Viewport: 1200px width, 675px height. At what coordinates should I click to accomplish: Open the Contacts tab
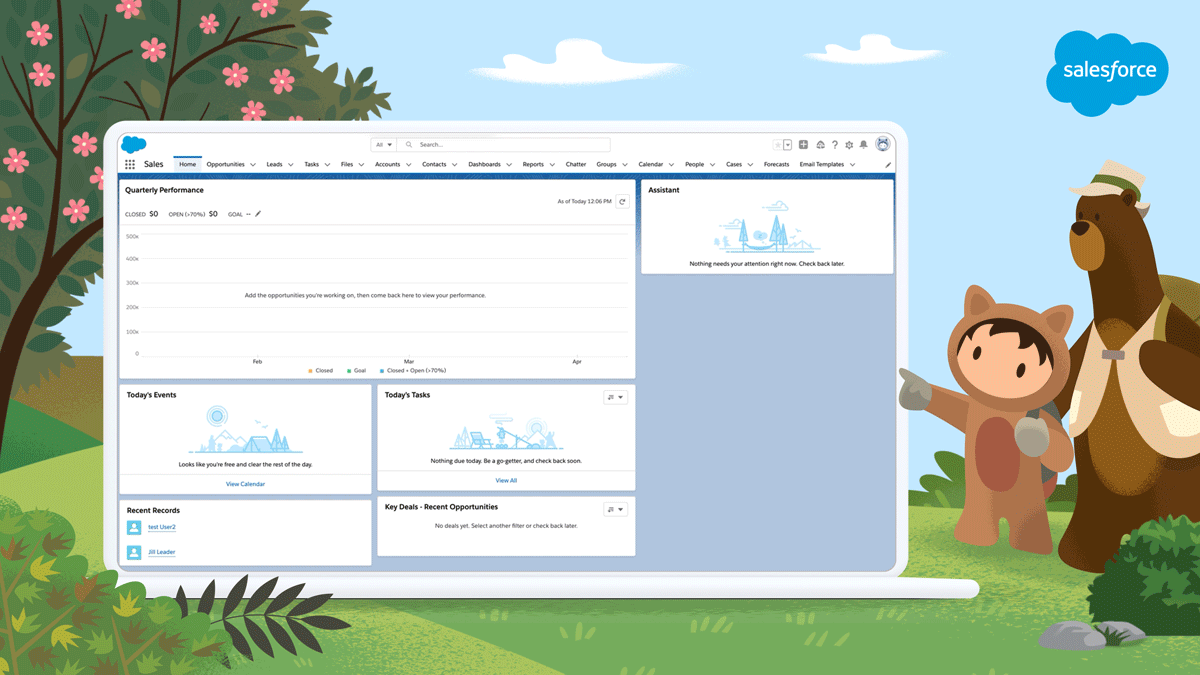point(434,164)
